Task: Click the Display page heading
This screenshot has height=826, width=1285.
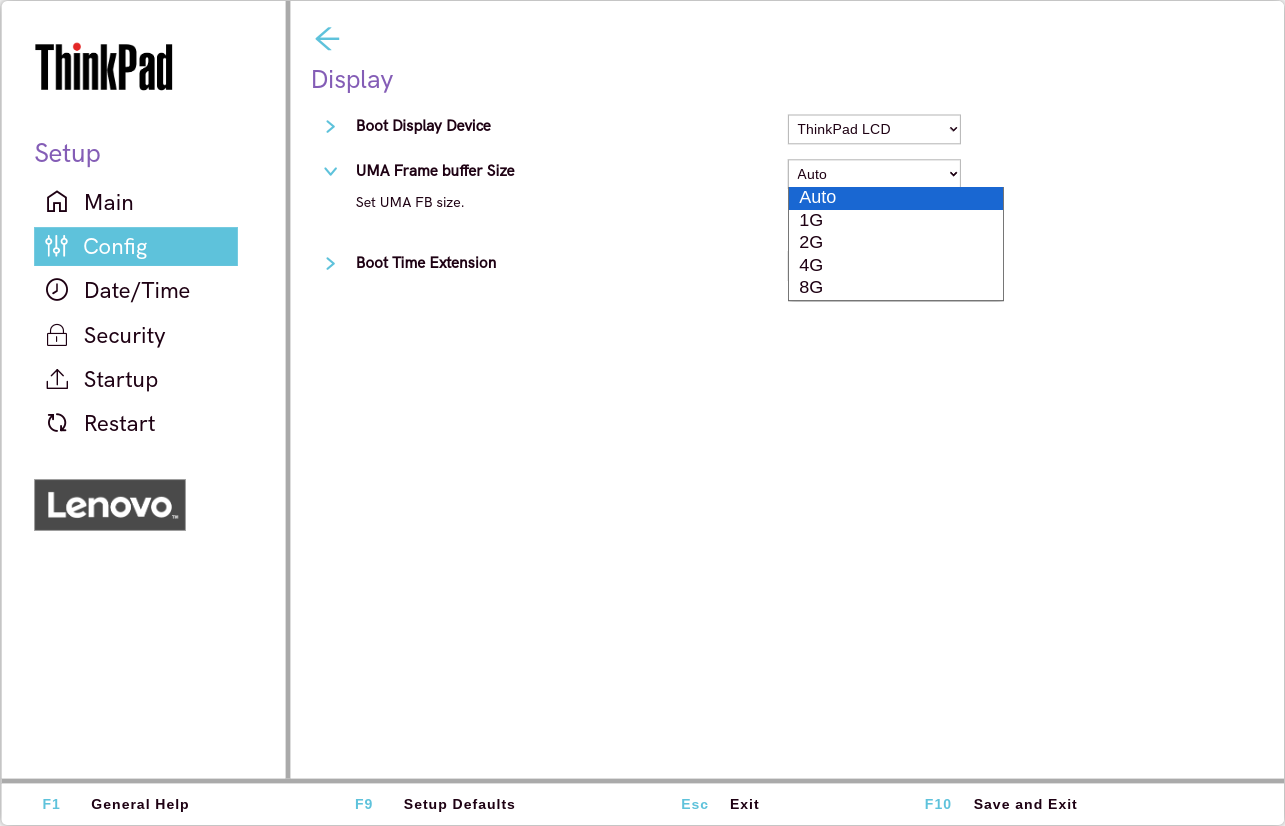Action: tap(352, 80)
